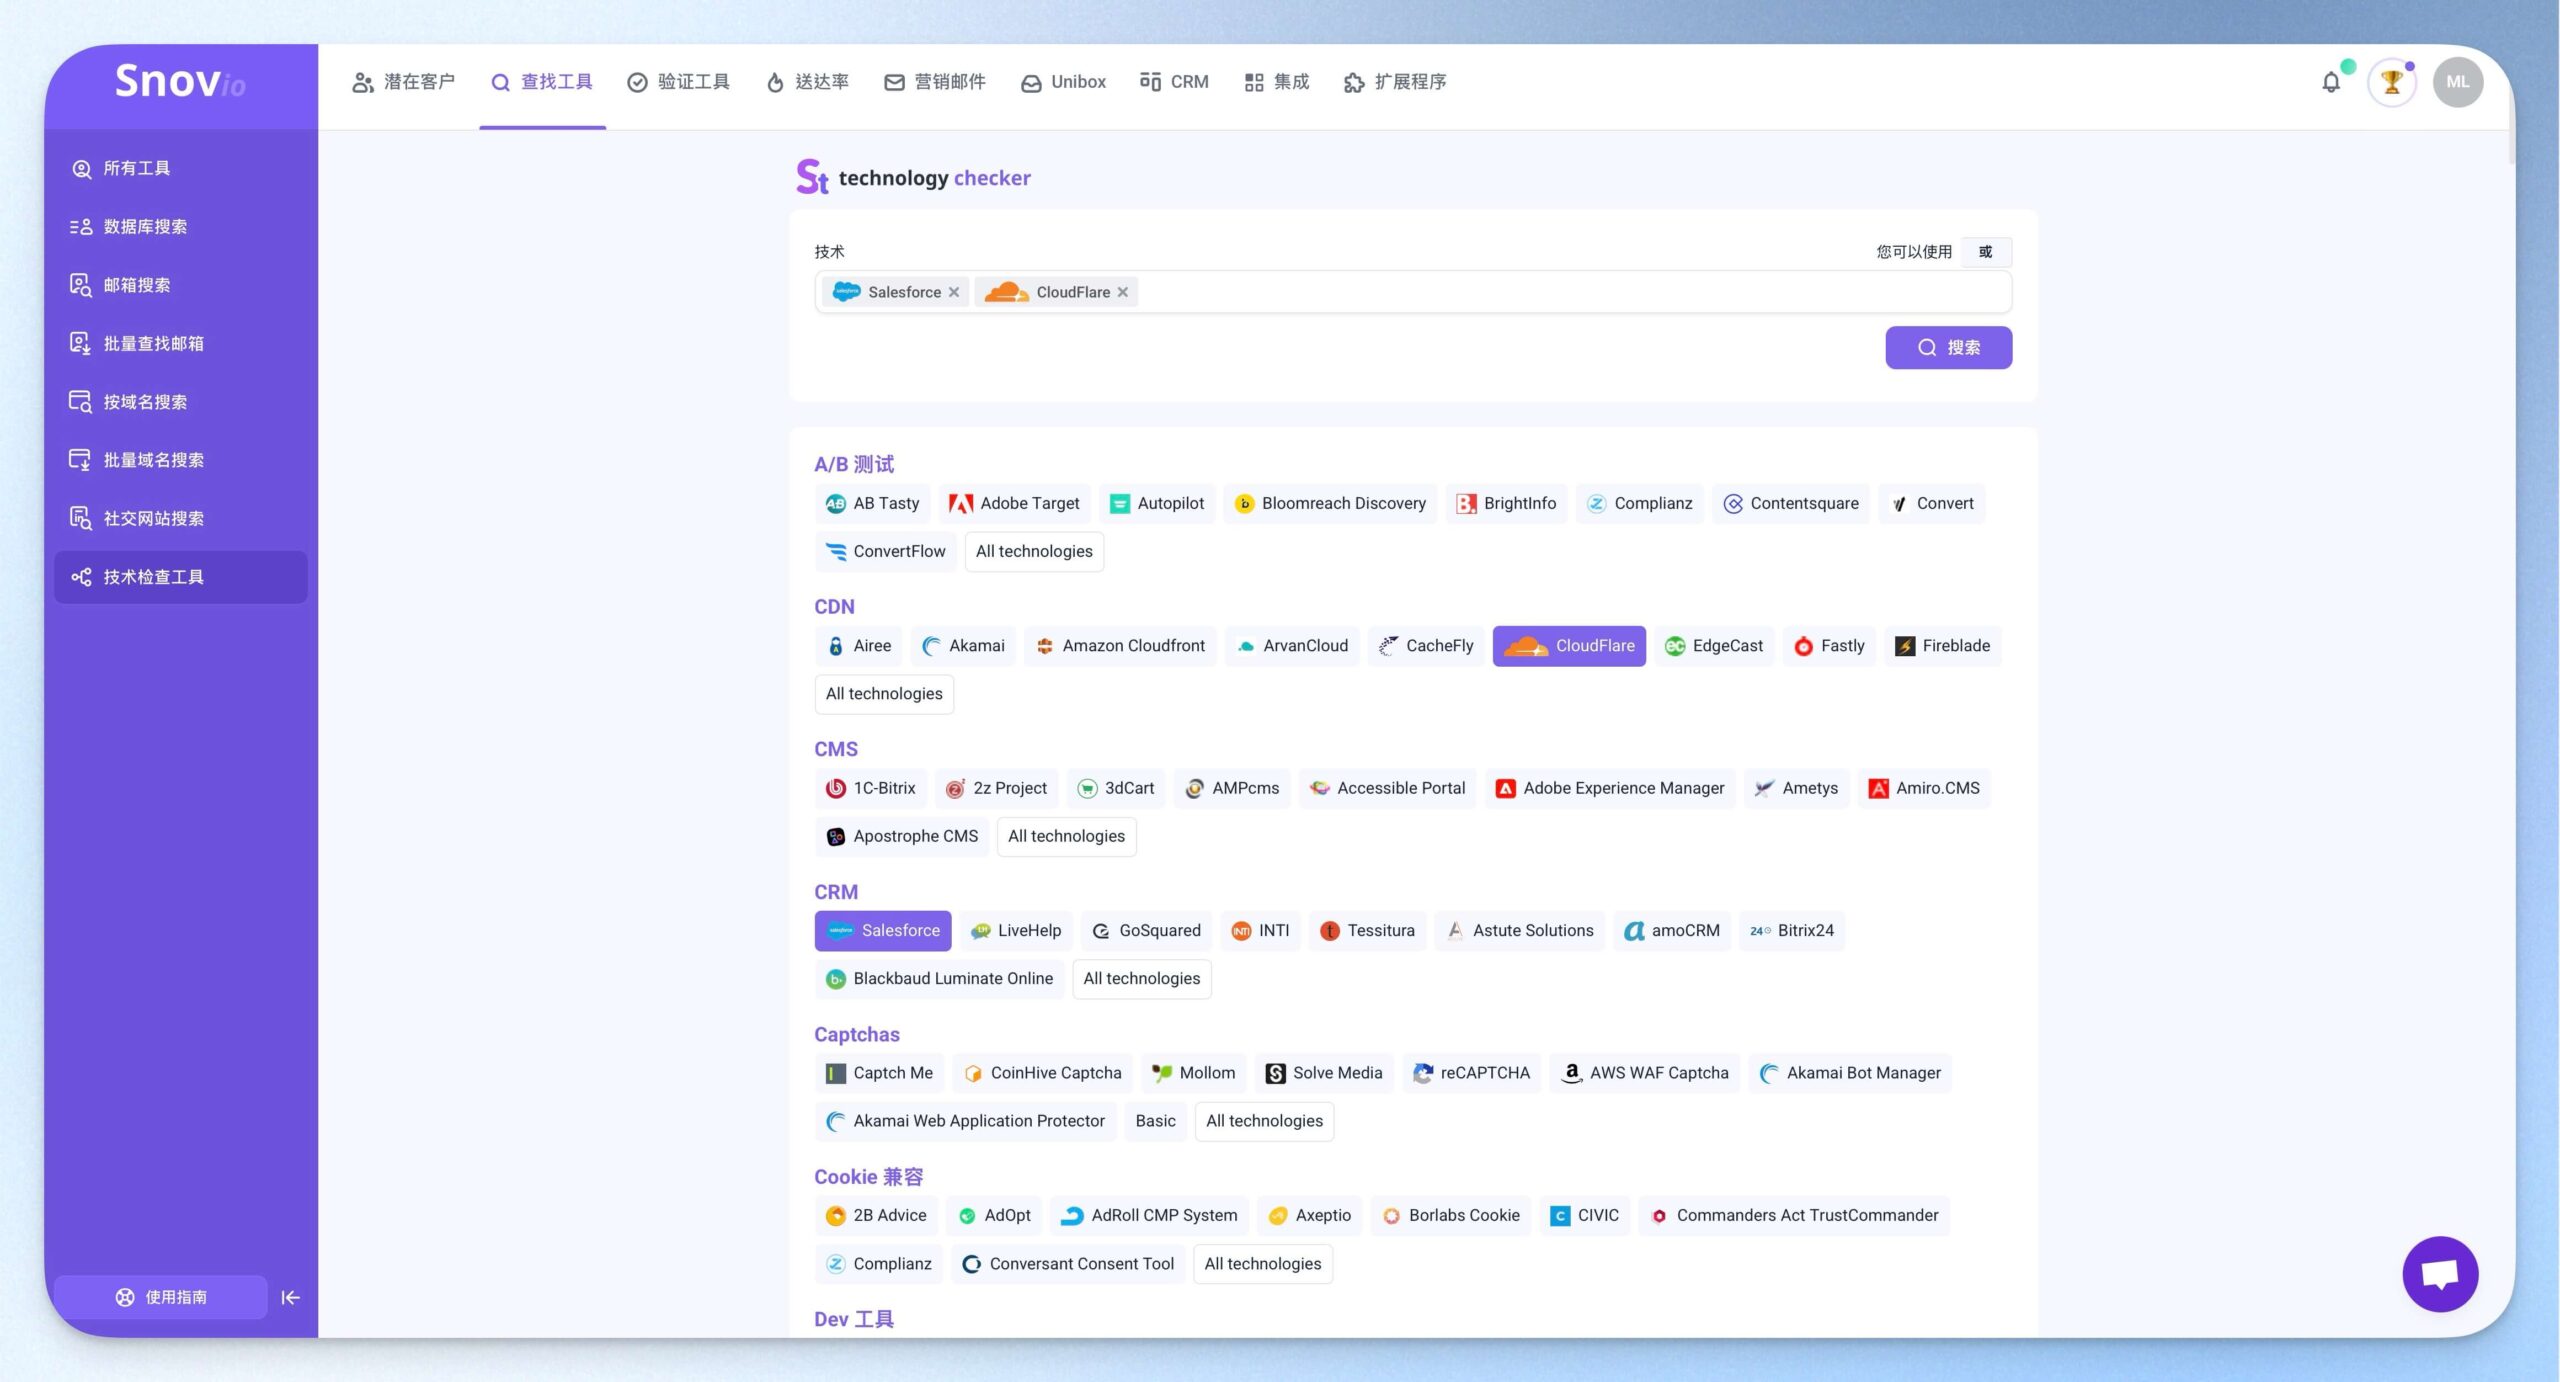Screen dimensions: 2560x1382
Task: Open the 集成 top menu
Action: (x=1277, y=82)
